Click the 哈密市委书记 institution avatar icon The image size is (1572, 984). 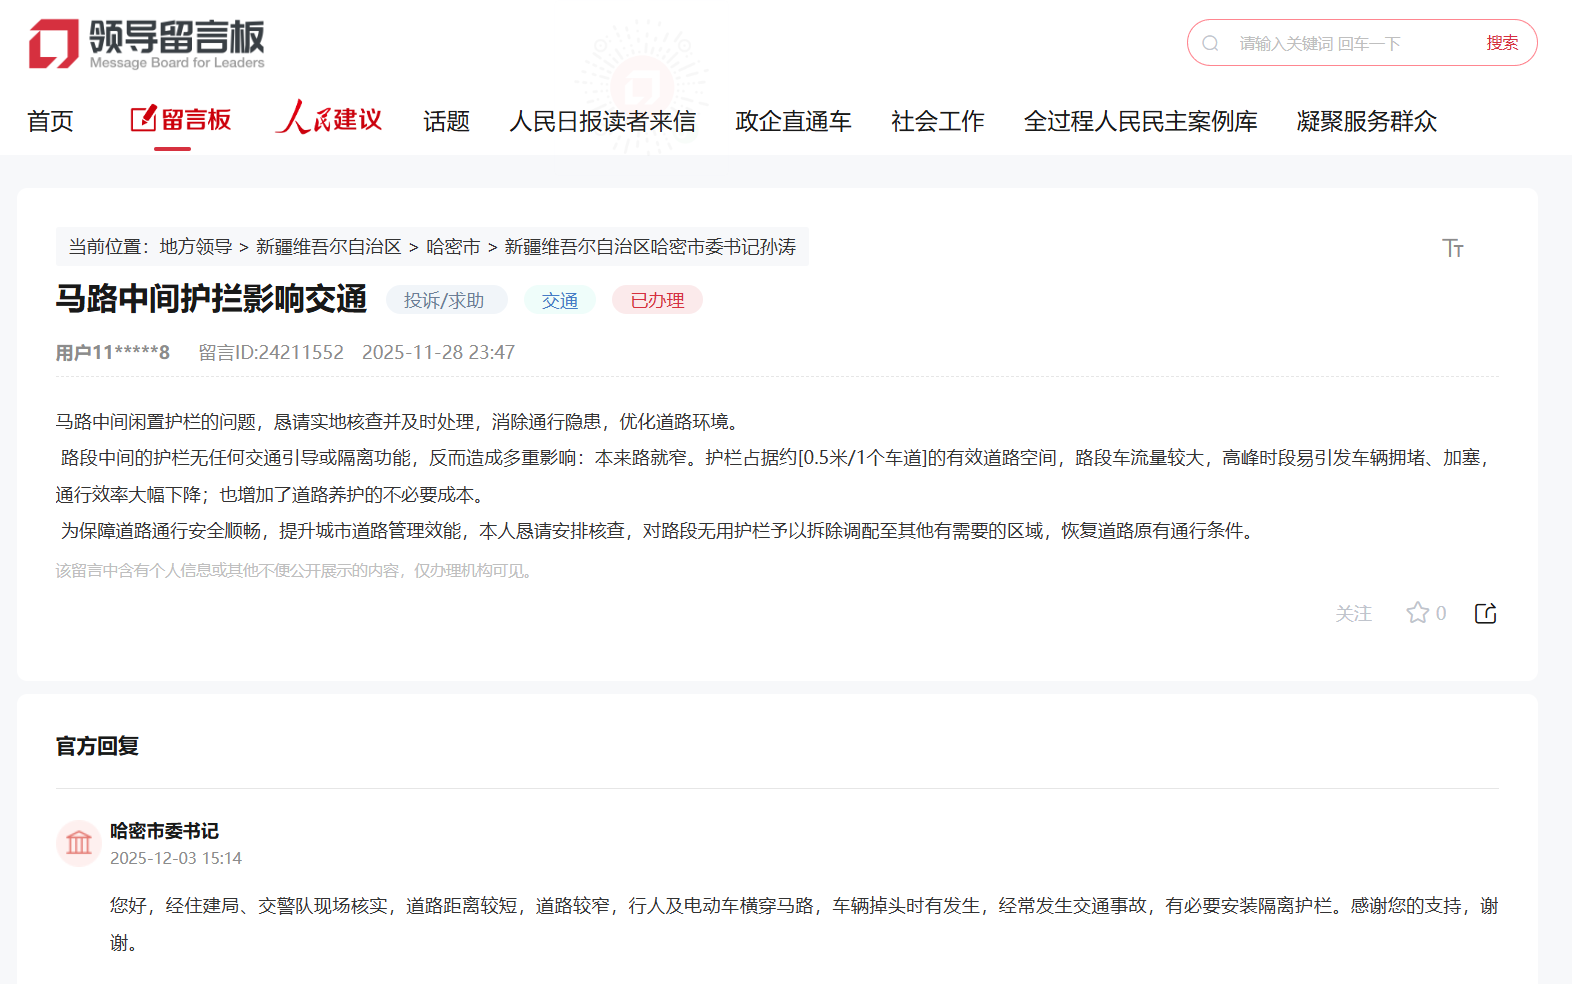(79, 843)
